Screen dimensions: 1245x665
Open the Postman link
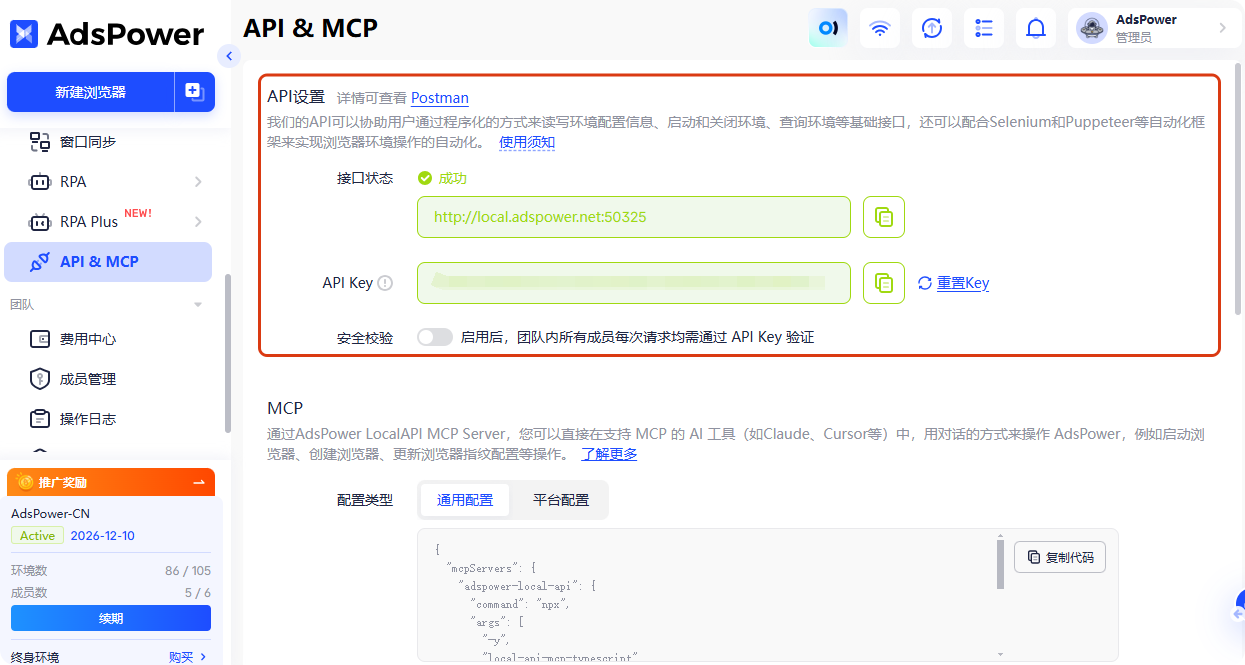click(440, 97)
